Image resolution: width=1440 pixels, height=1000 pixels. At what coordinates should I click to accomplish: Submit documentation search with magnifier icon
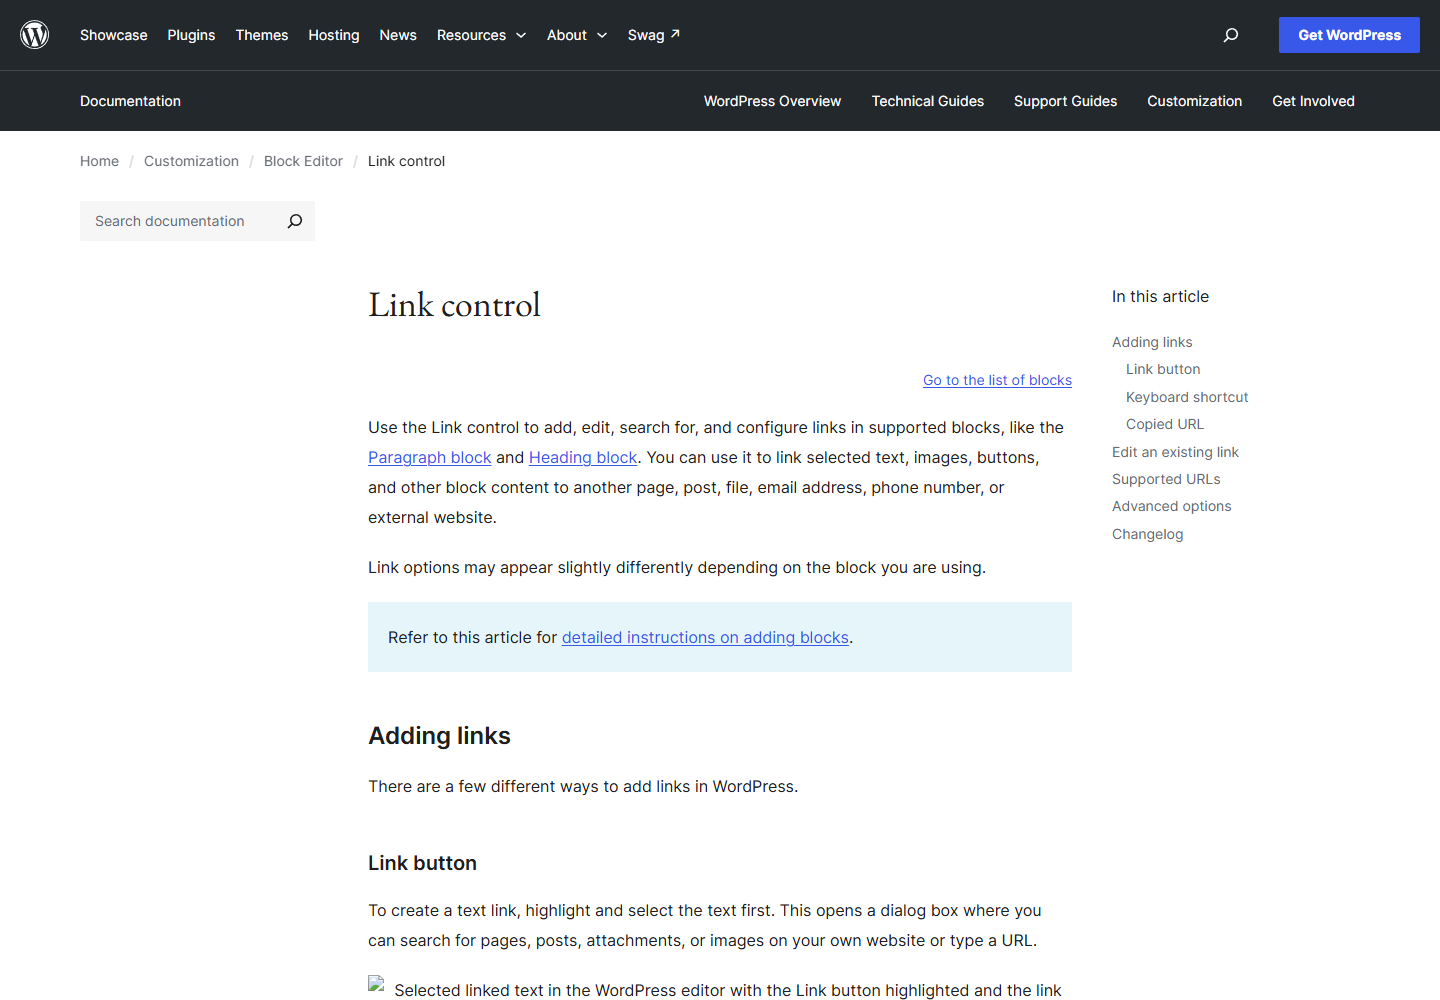click(x=295, y=221)
